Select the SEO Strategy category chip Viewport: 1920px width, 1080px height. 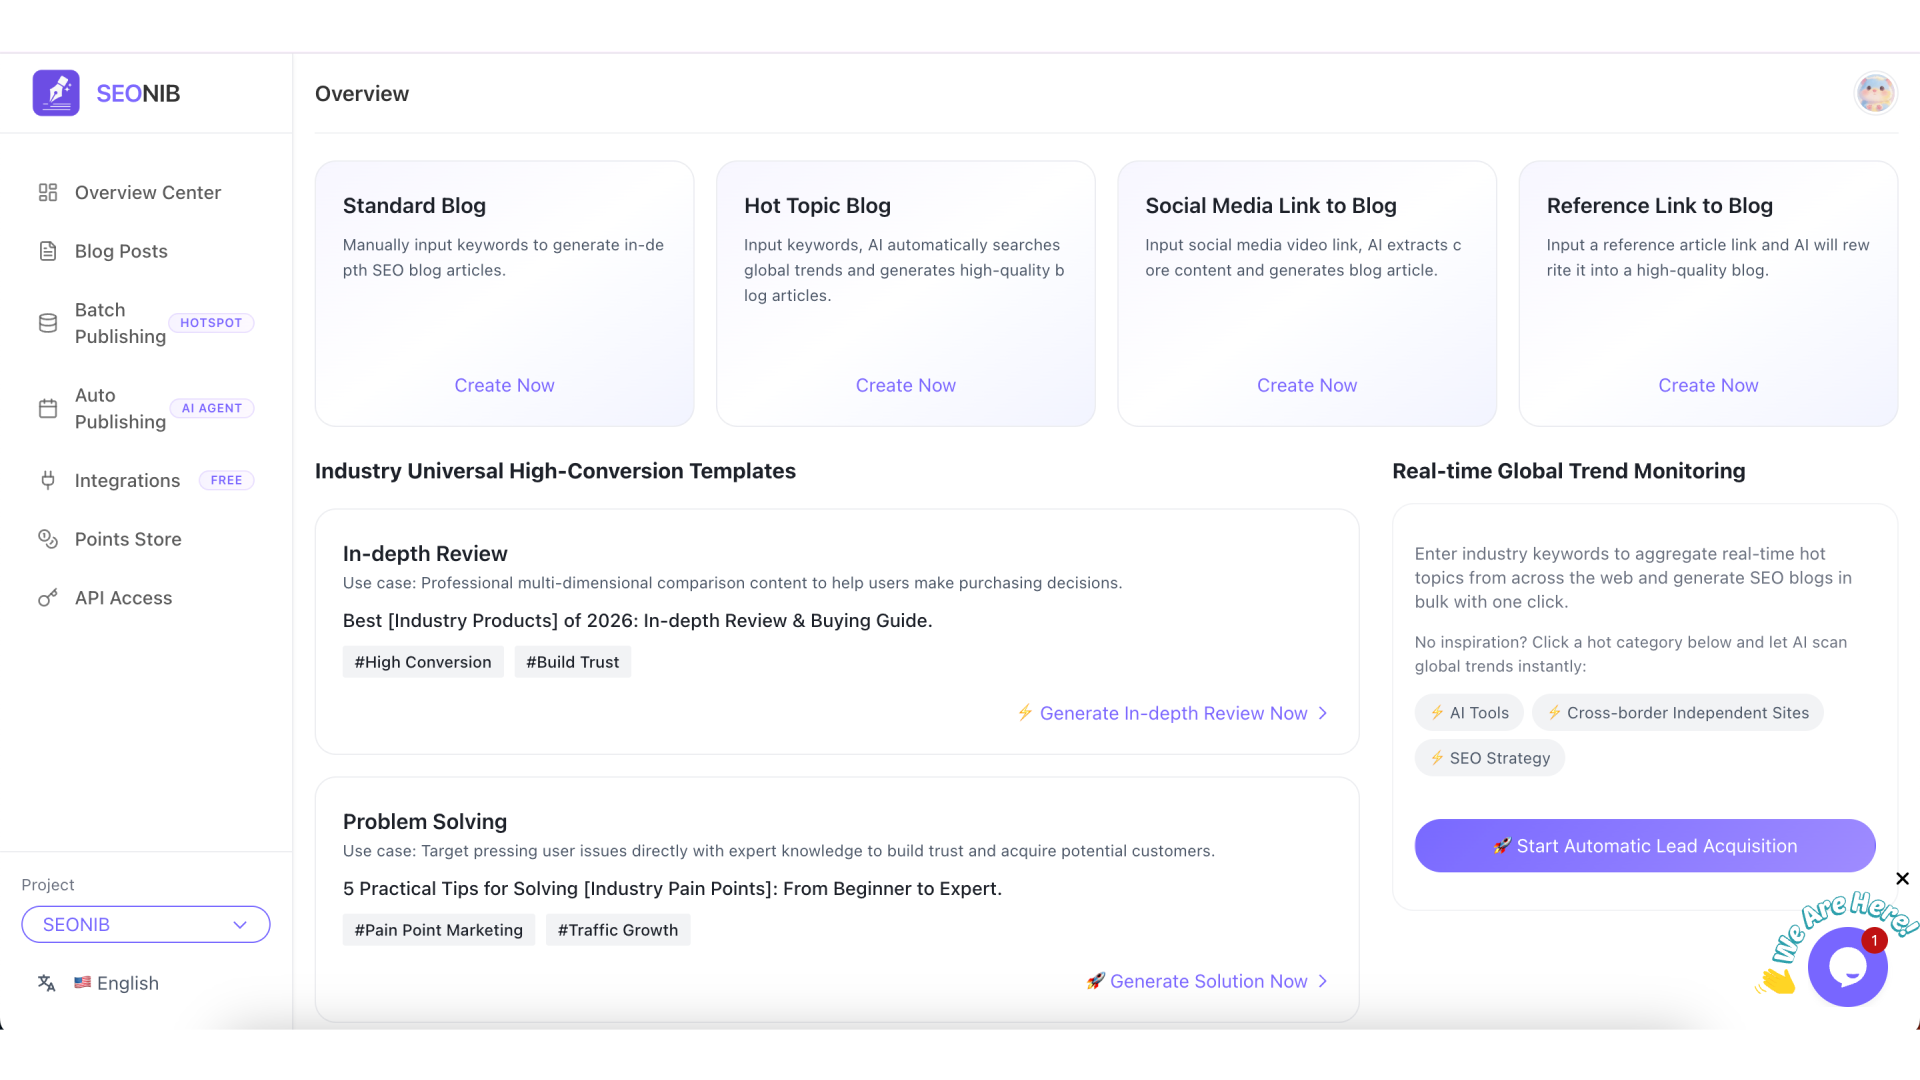1489,758
